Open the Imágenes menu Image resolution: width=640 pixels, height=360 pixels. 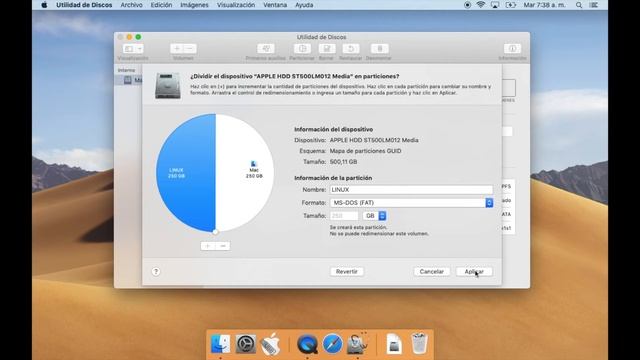[x=194, y=5]
